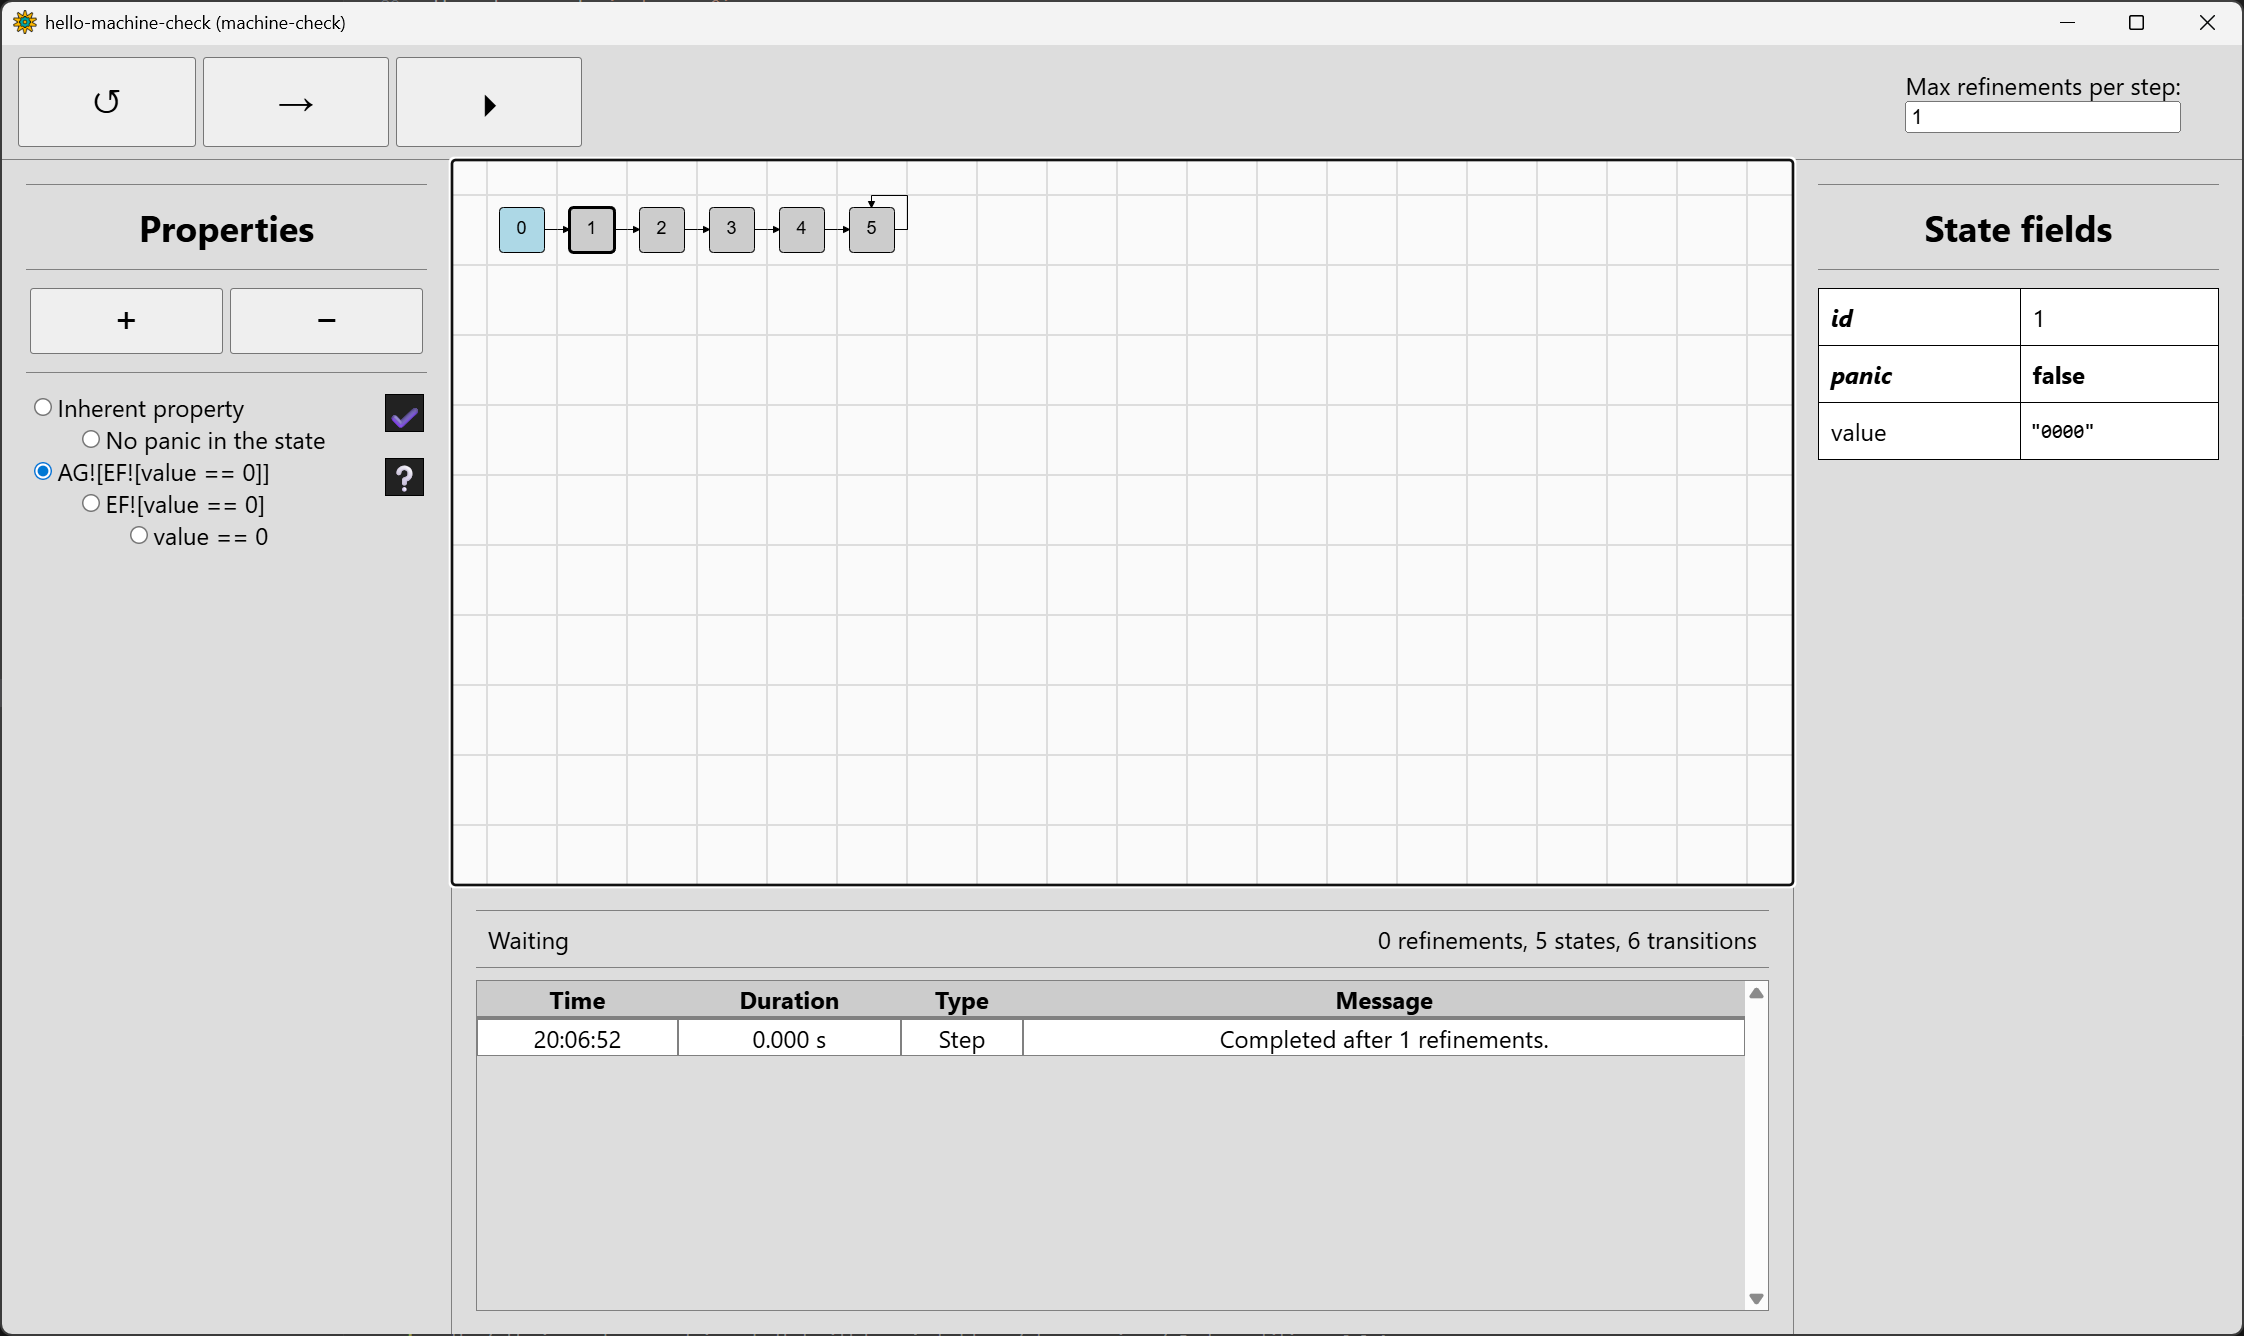Click the value field cell "0000"
The height and width of the screenshot is (1336, 2244).
click(x=2117, y=432)
